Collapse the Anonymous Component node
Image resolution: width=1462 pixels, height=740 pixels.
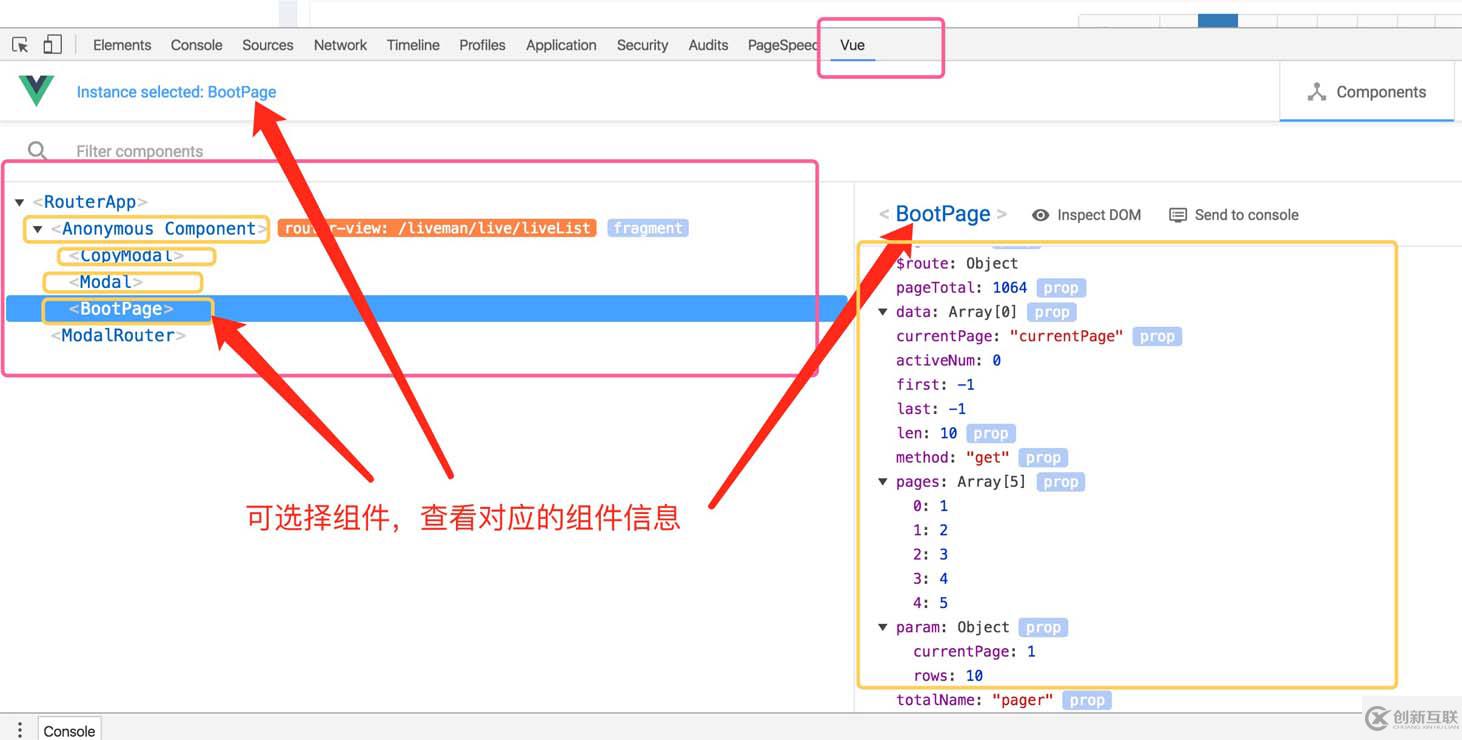point(37,229)
